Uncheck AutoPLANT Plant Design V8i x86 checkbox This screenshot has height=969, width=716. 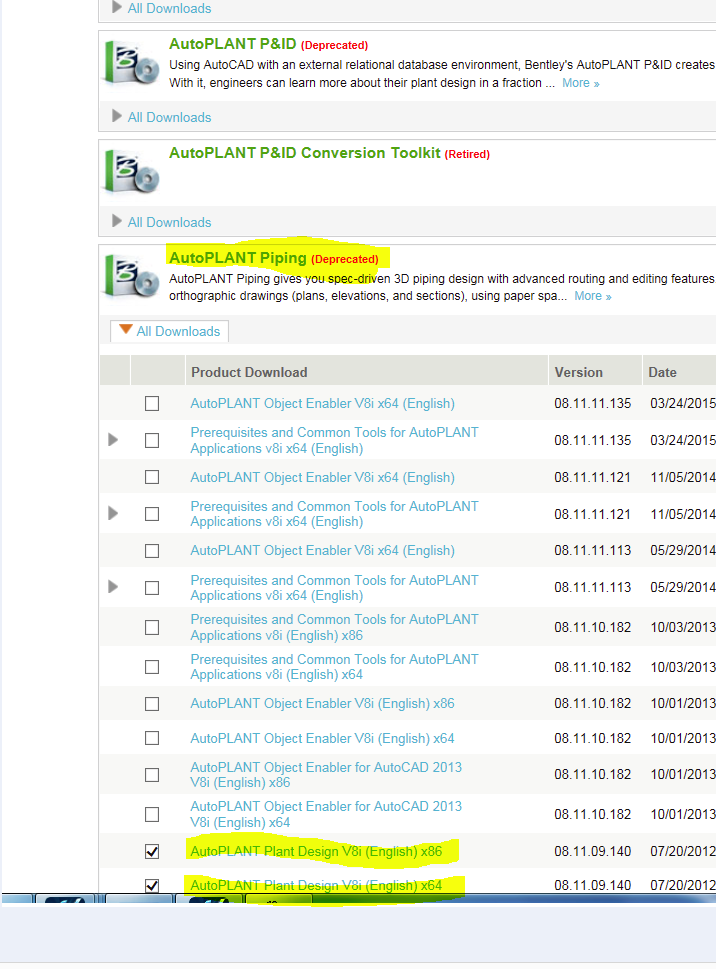click(x=152, y=852)
